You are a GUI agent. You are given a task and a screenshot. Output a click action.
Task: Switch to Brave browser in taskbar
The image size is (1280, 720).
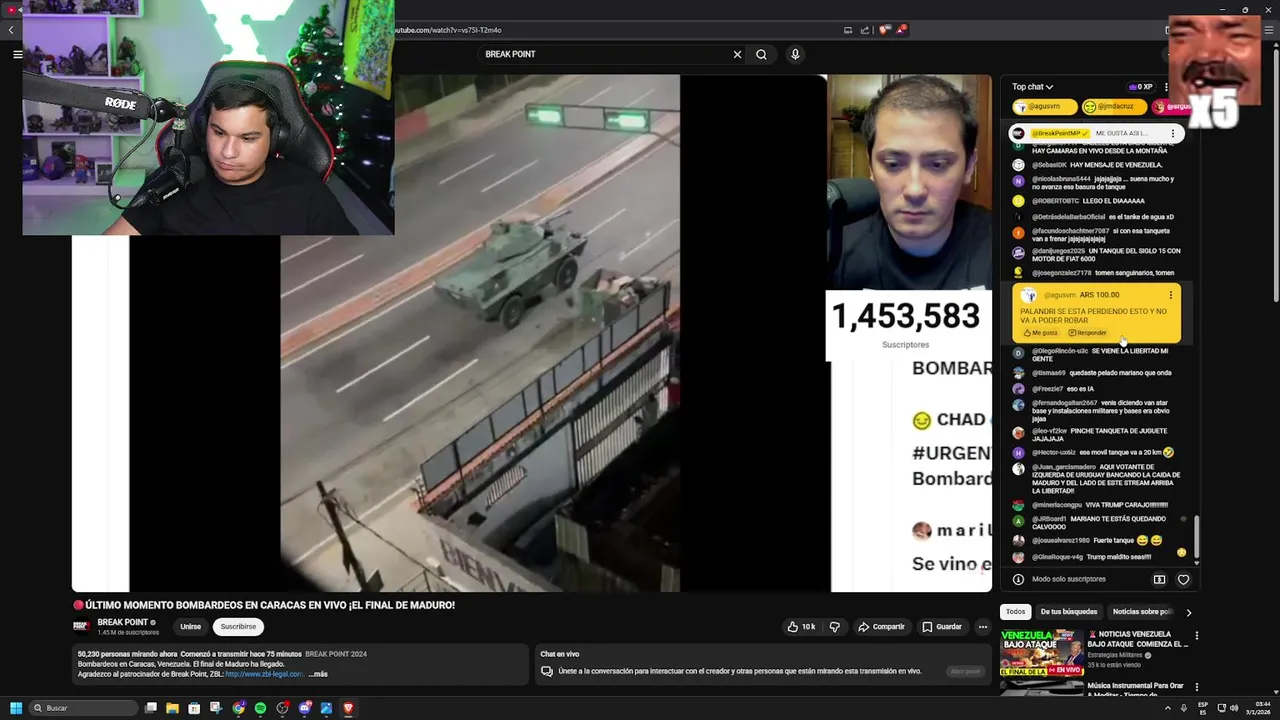click(x=348, y=708)
